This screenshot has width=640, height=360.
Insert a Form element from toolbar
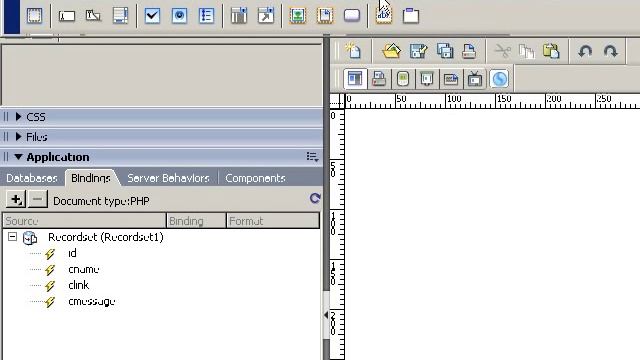tap(34, 16)
